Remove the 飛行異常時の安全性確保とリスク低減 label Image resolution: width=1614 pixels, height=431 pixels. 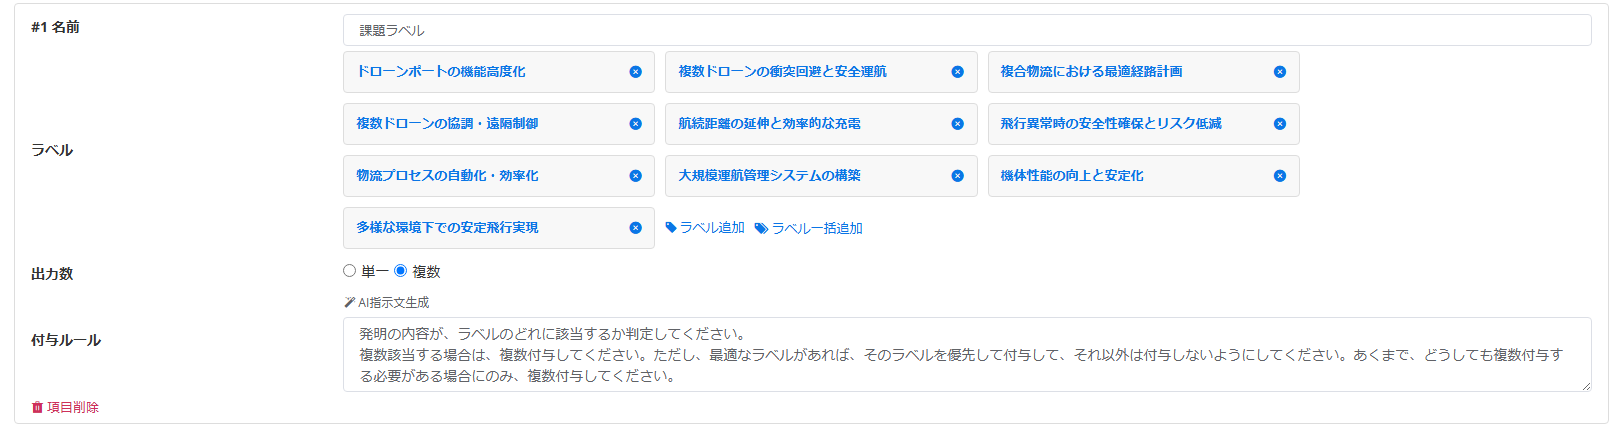(x=1279, y=124)
